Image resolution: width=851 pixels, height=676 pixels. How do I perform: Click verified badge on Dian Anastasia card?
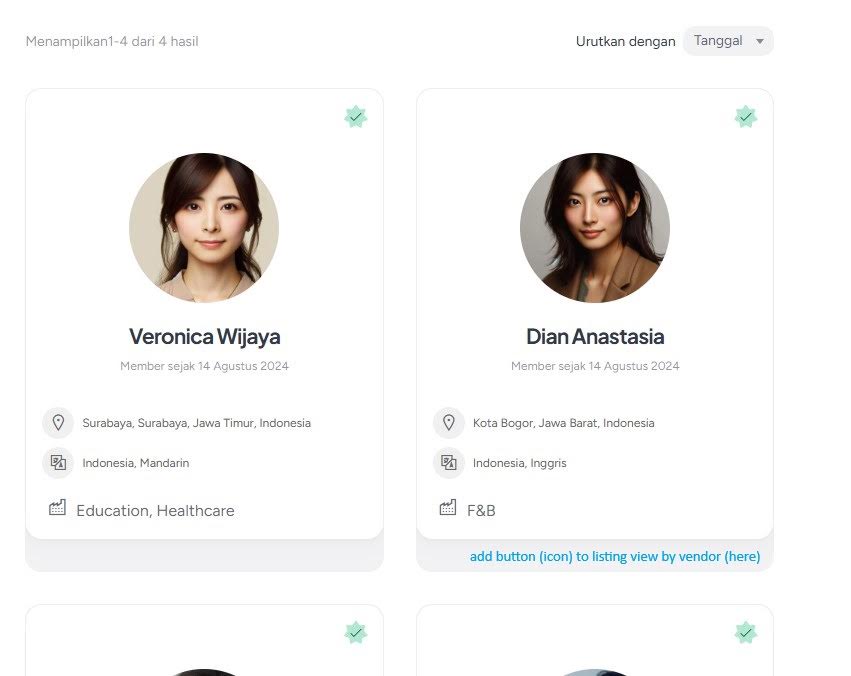pyautogui.click(x=746, y=117)
